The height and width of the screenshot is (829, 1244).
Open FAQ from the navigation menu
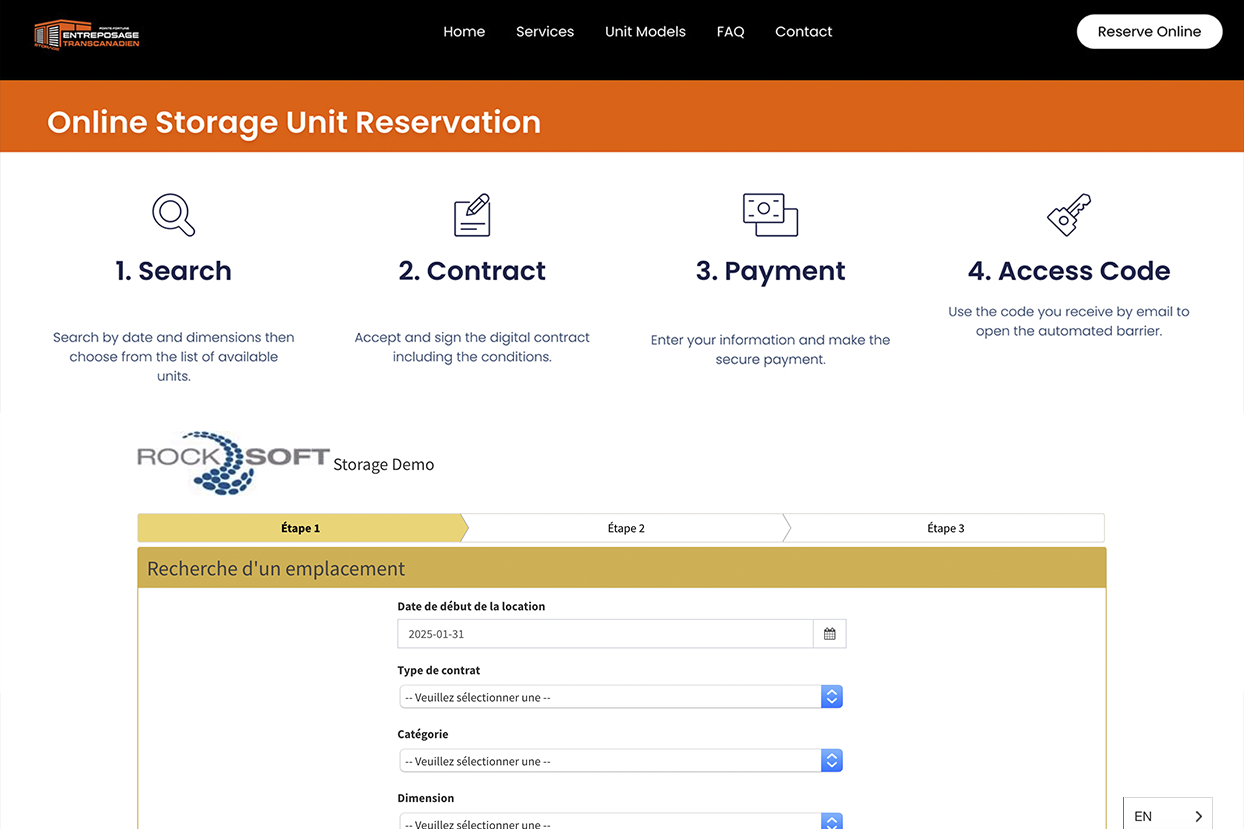pyautogui.click(x=730, y=31)
